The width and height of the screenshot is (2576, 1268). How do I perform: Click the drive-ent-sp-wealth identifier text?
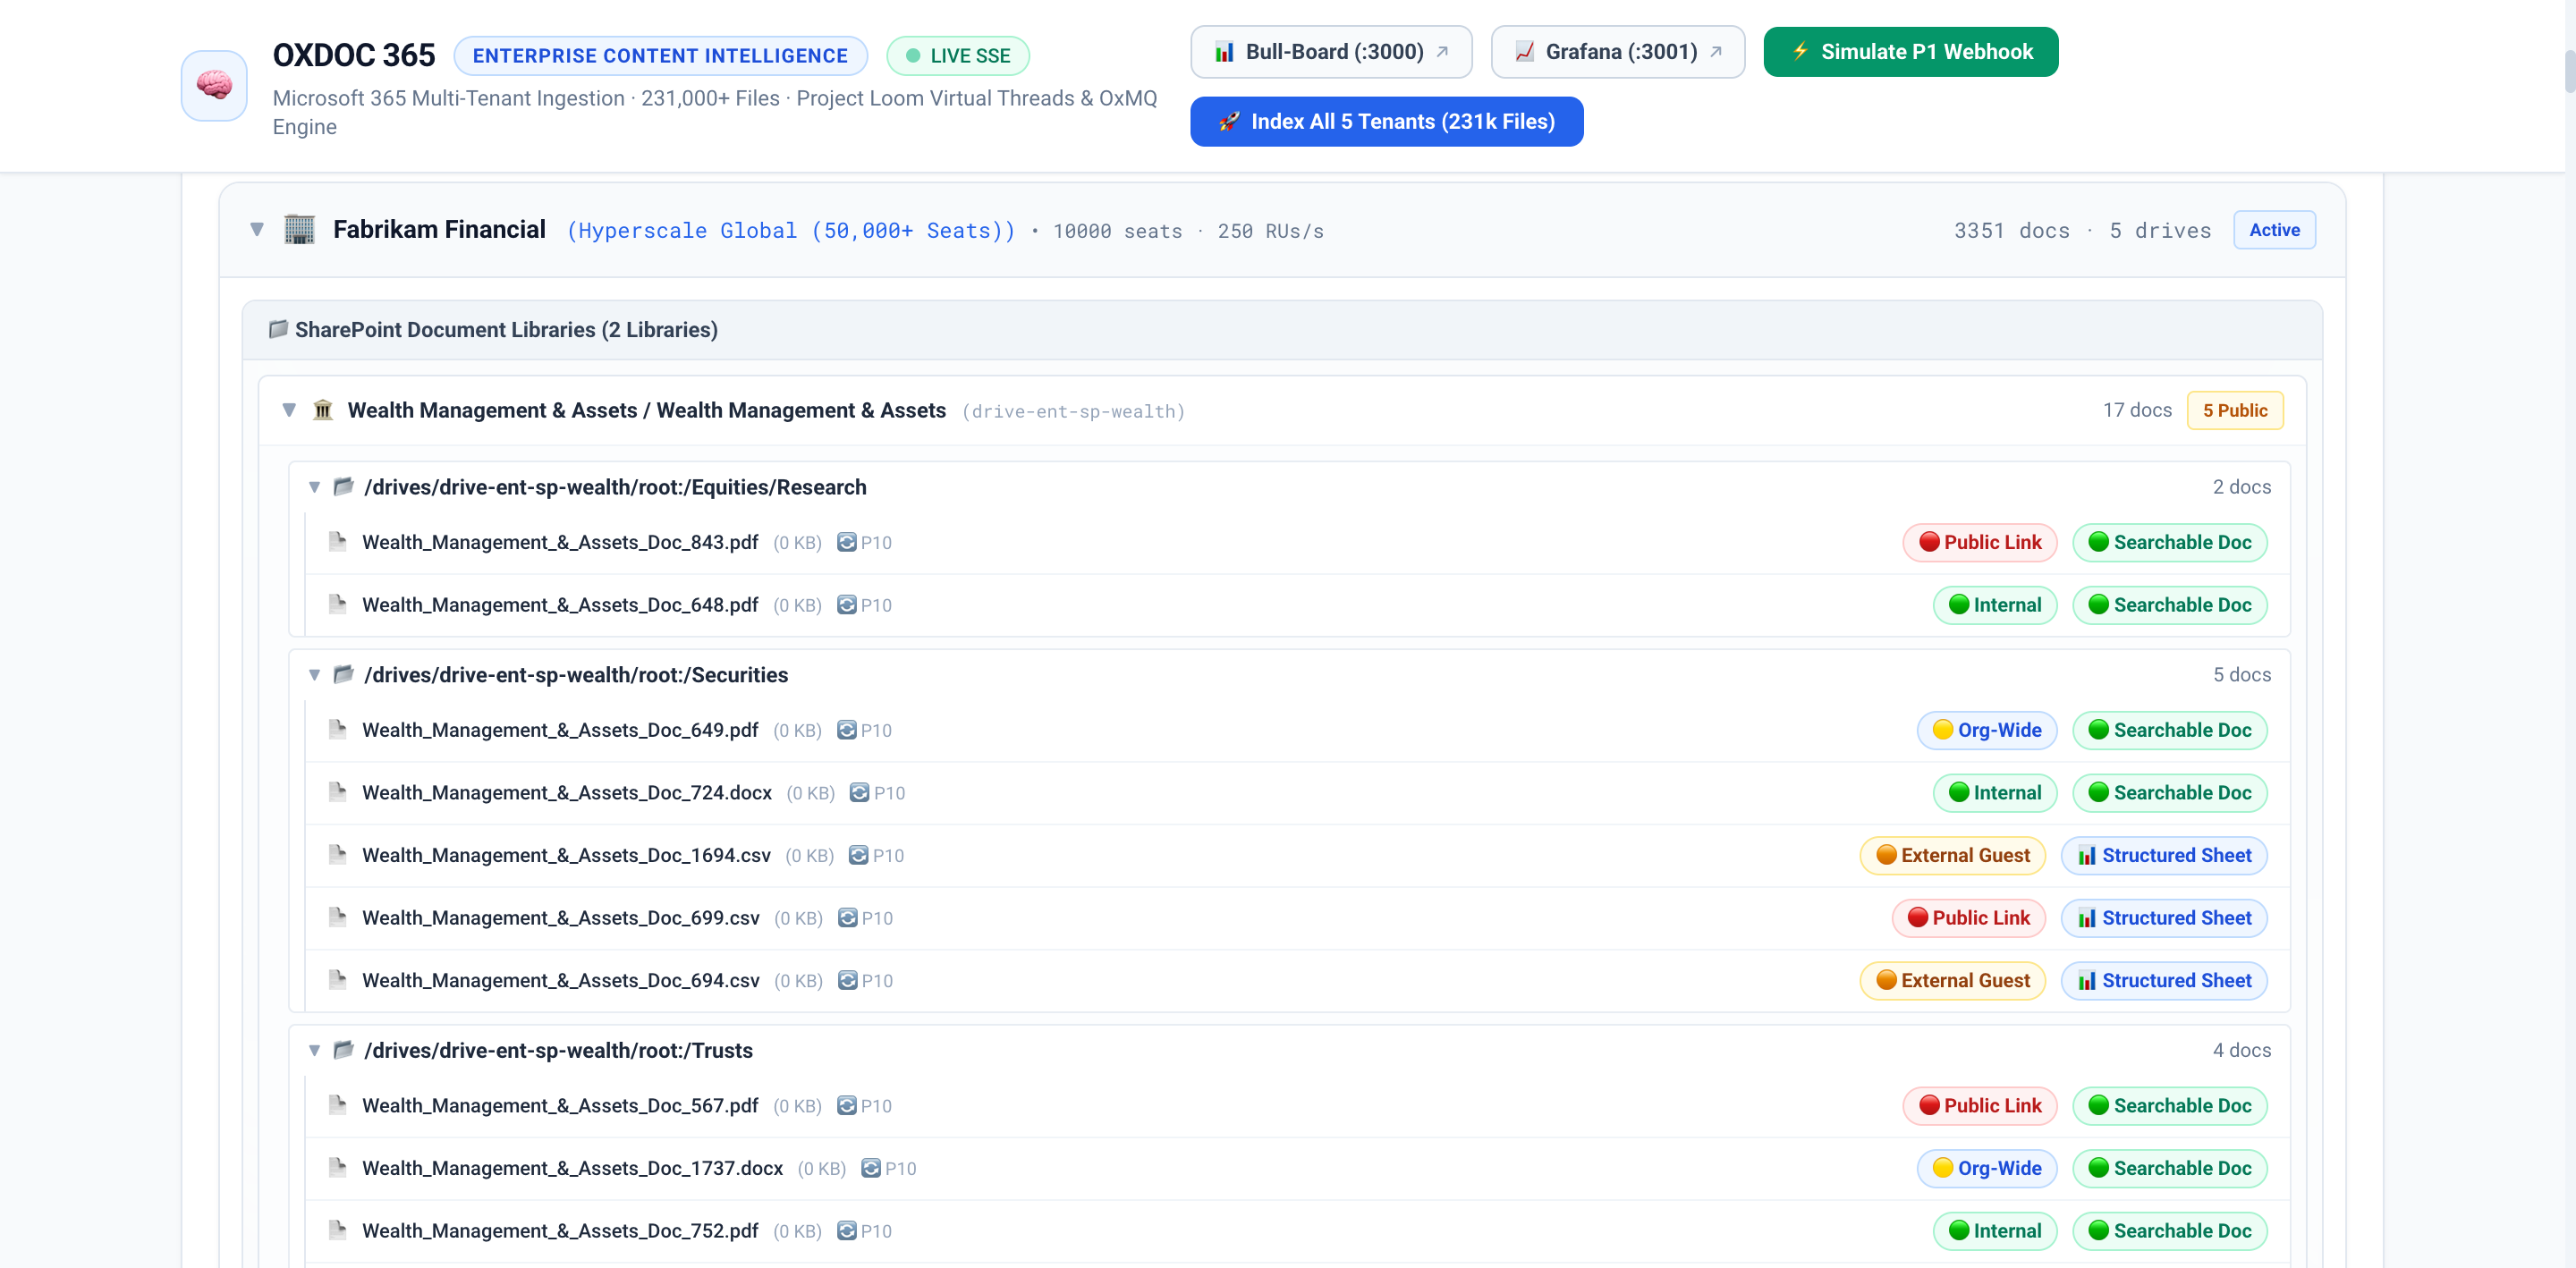(x=1073, y=412)
